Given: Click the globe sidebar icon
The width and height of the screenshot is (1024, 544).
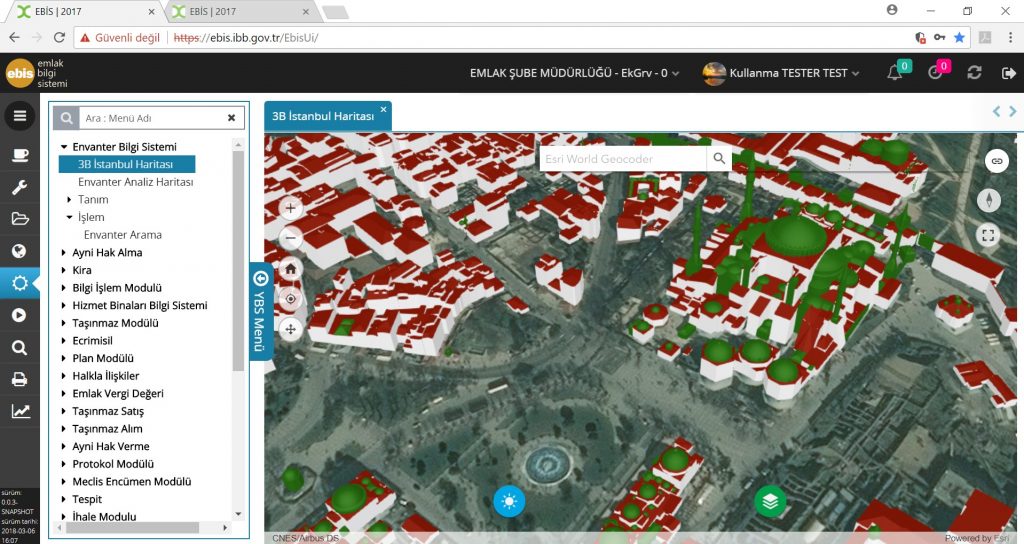Looking at the screenshot, I should click(20, 251).
